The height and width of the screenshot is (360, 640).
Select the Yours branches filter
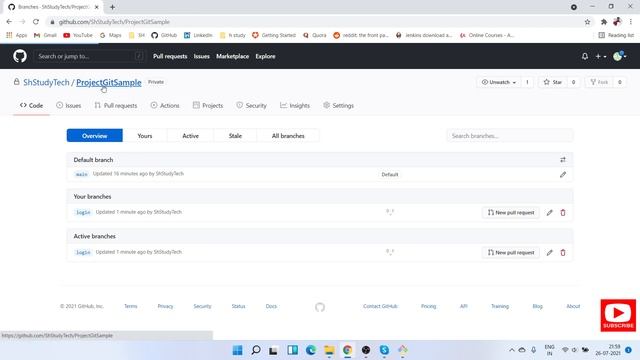(x=145, y=136)
